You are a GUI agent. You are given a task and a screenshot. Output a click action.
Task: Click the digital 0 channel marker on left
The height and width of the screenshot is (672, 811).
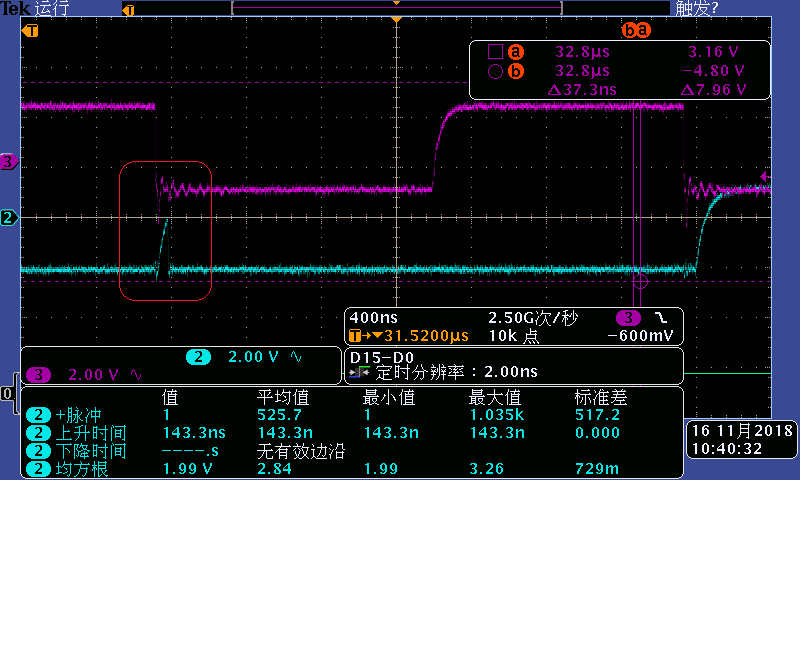(x=5, y=394)
